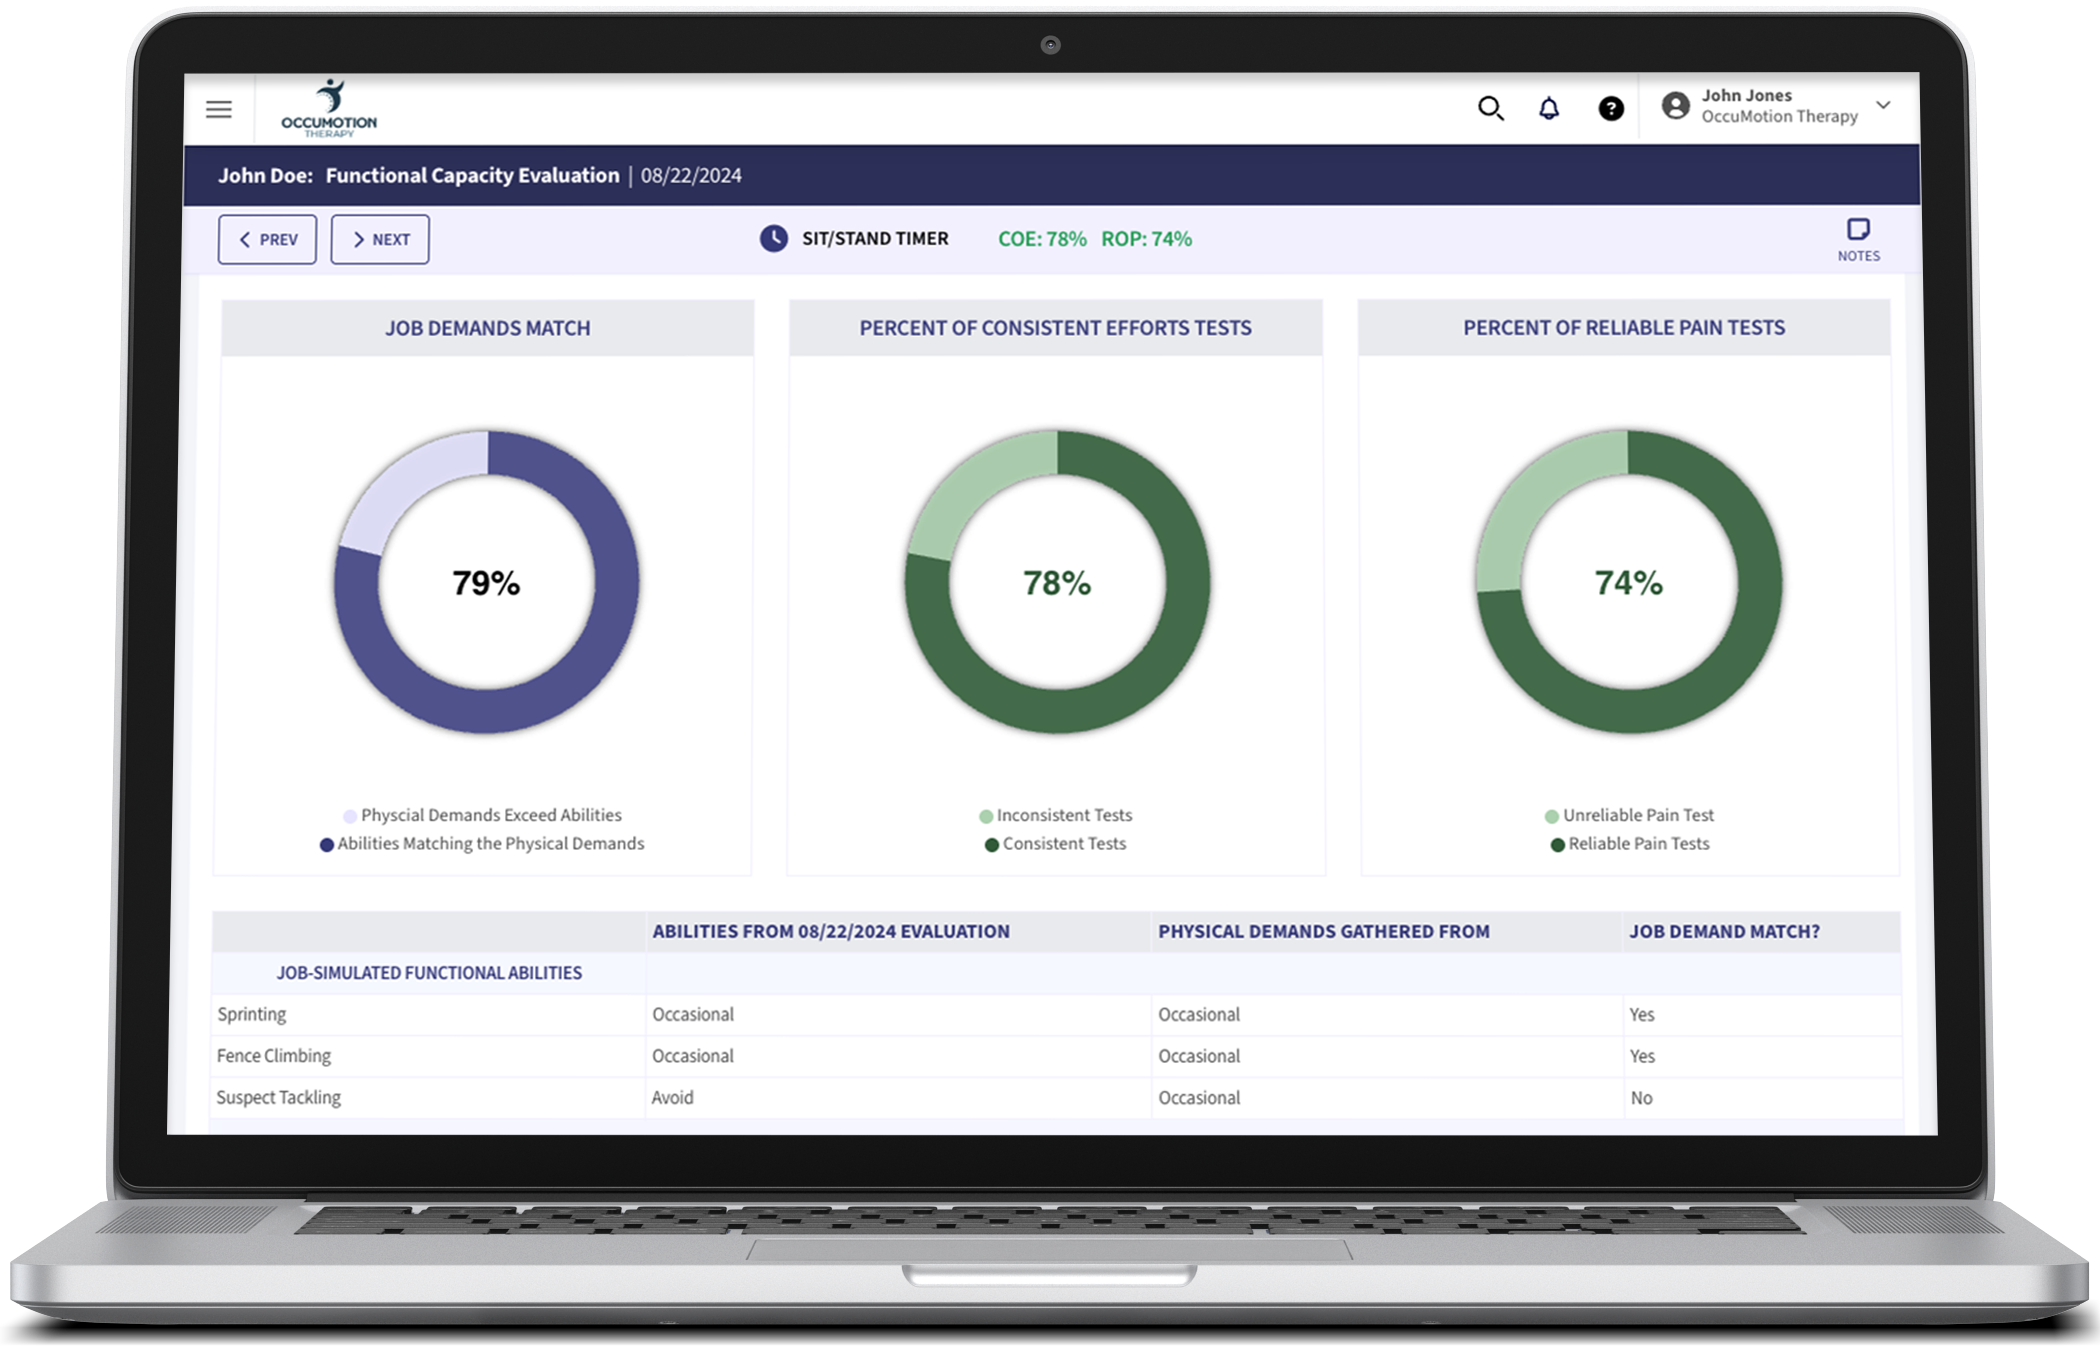Open the help menu
The height and width of the screenshot is (1350, 2100).
click(1611, 109)
